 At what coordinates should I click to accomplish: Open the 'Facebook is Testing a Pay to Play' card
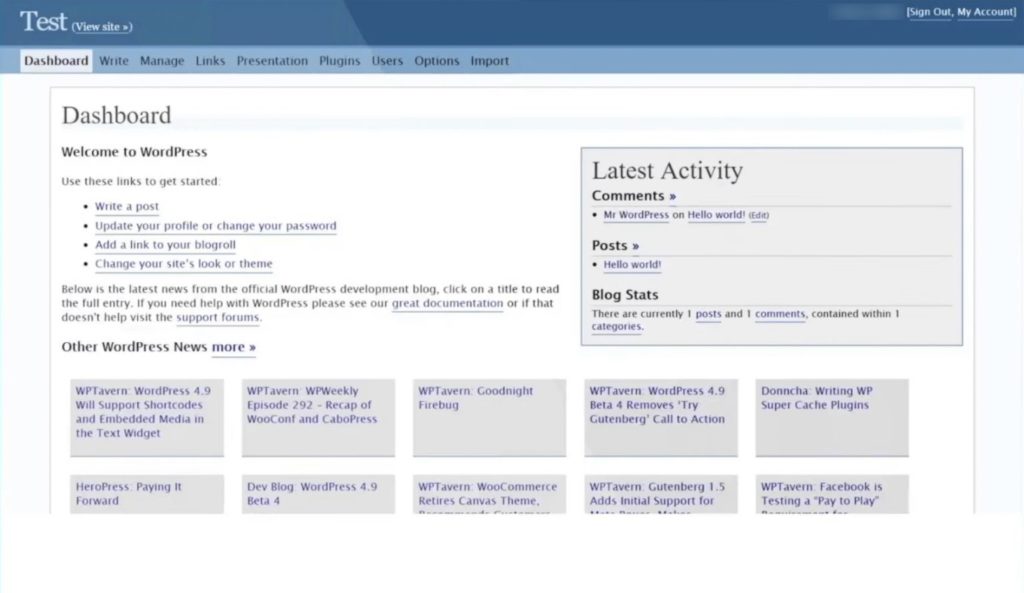point(832,494)
